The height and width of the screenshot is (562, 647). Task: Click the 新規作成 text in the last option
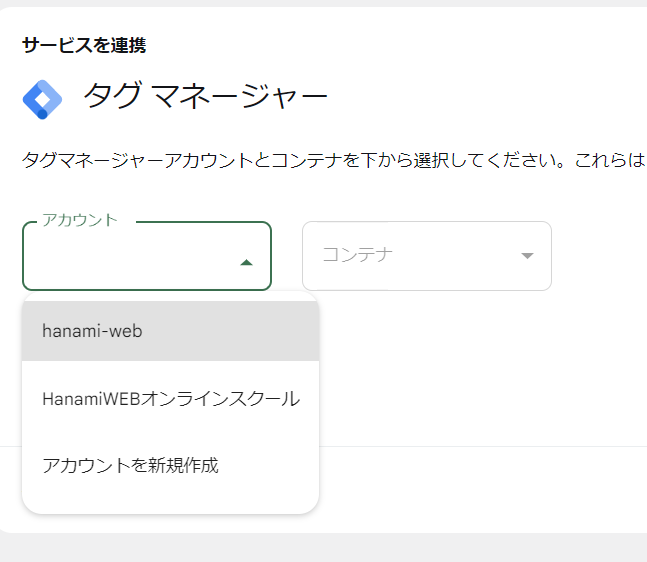coord(183,465)
